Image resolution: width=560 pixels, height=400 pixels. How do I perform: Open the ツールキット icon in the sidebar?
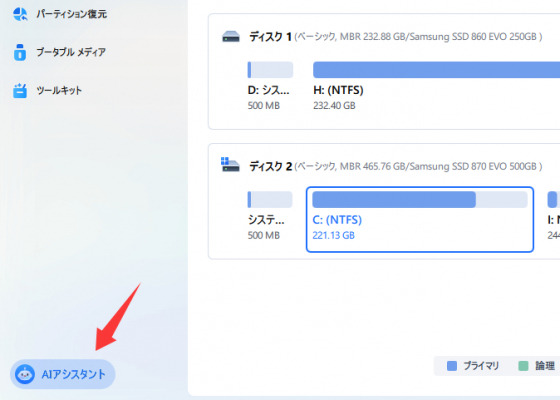click(x=20, y=90)
